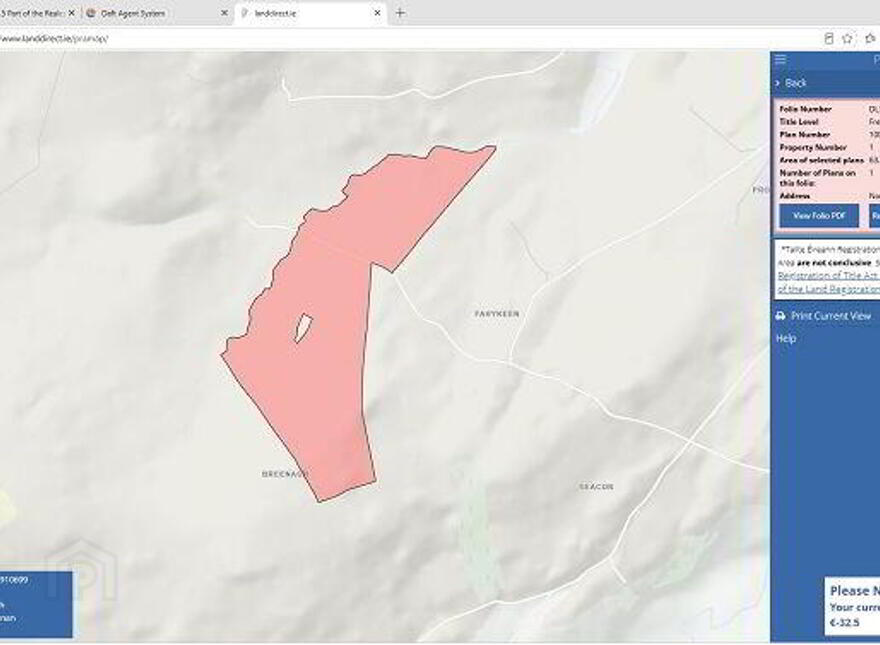880x645 pixels.
Task: Bookmark this page with the star icon
Action: [x=847, y=39]
